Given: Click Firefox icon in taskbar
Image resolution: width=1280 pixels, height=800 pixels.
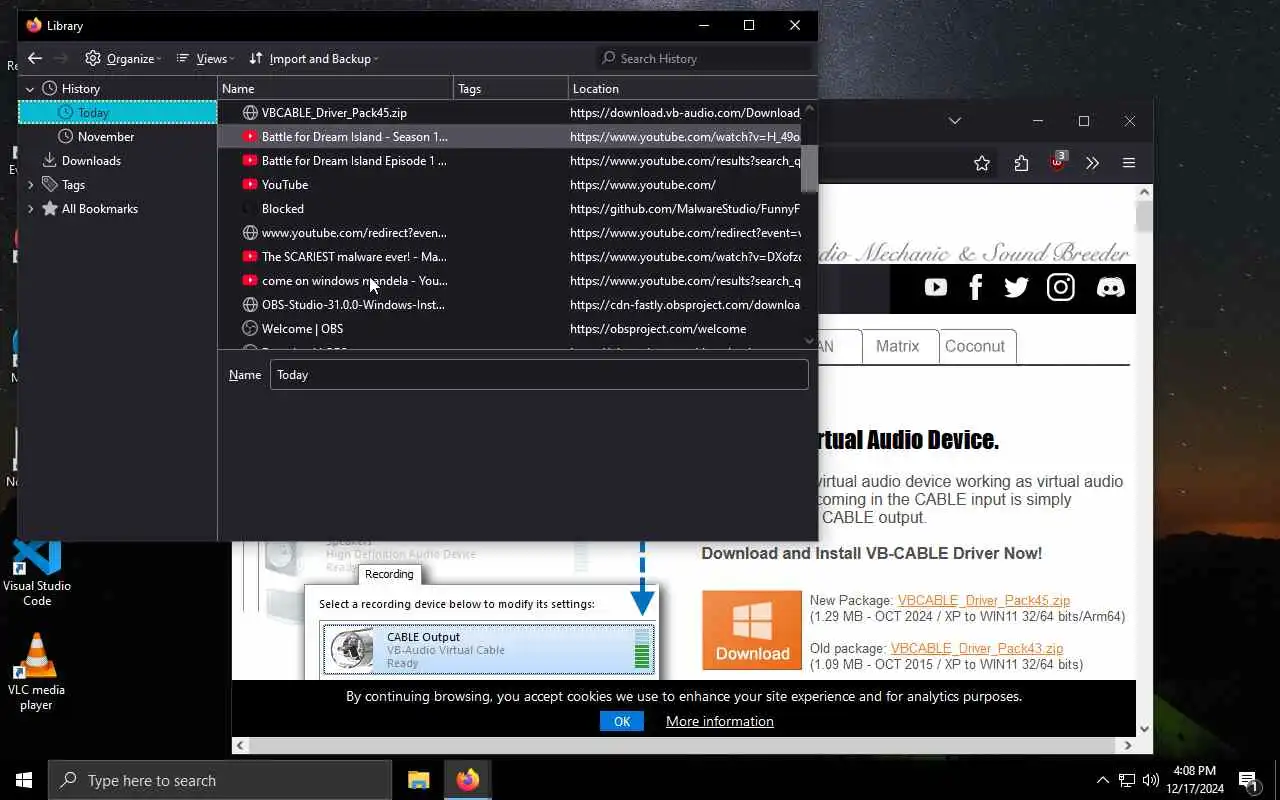Looking at the screenshot, I should 467,780.
